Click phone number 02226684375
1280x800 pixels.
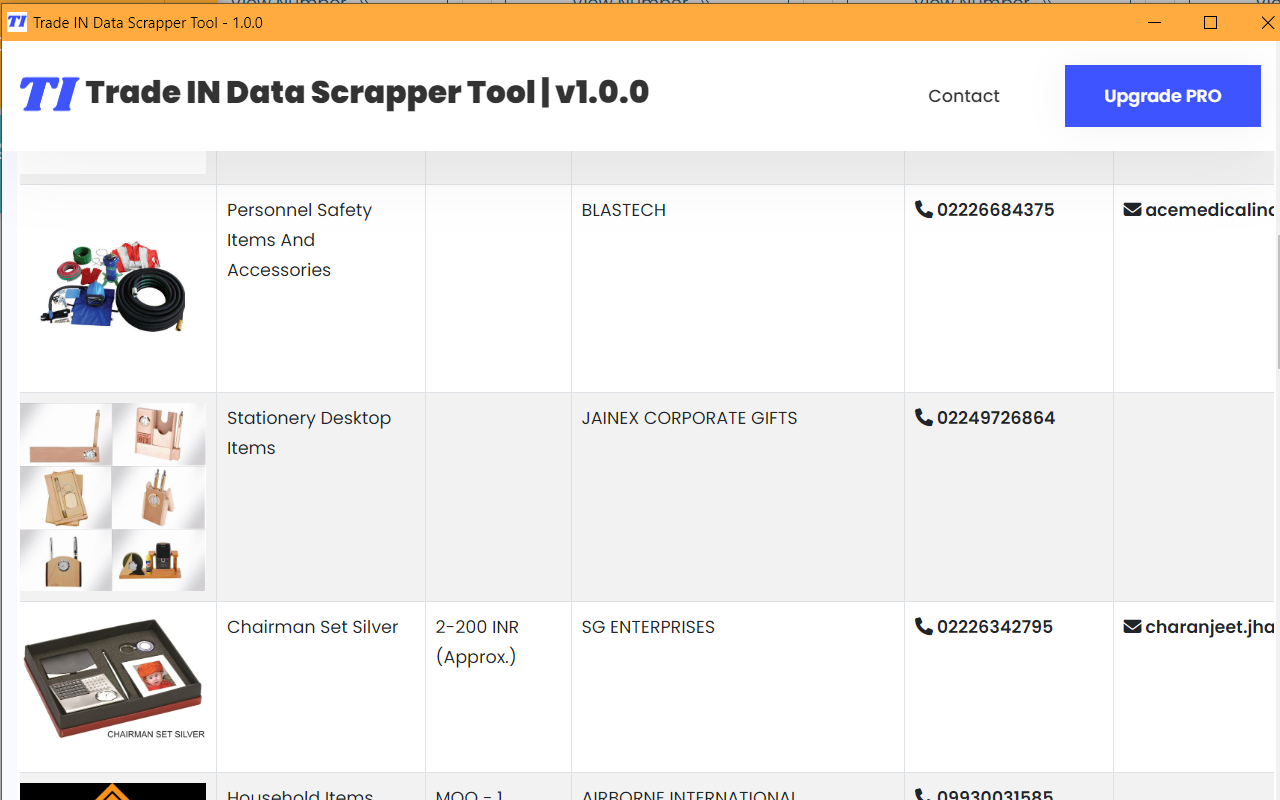pos(995,210)
